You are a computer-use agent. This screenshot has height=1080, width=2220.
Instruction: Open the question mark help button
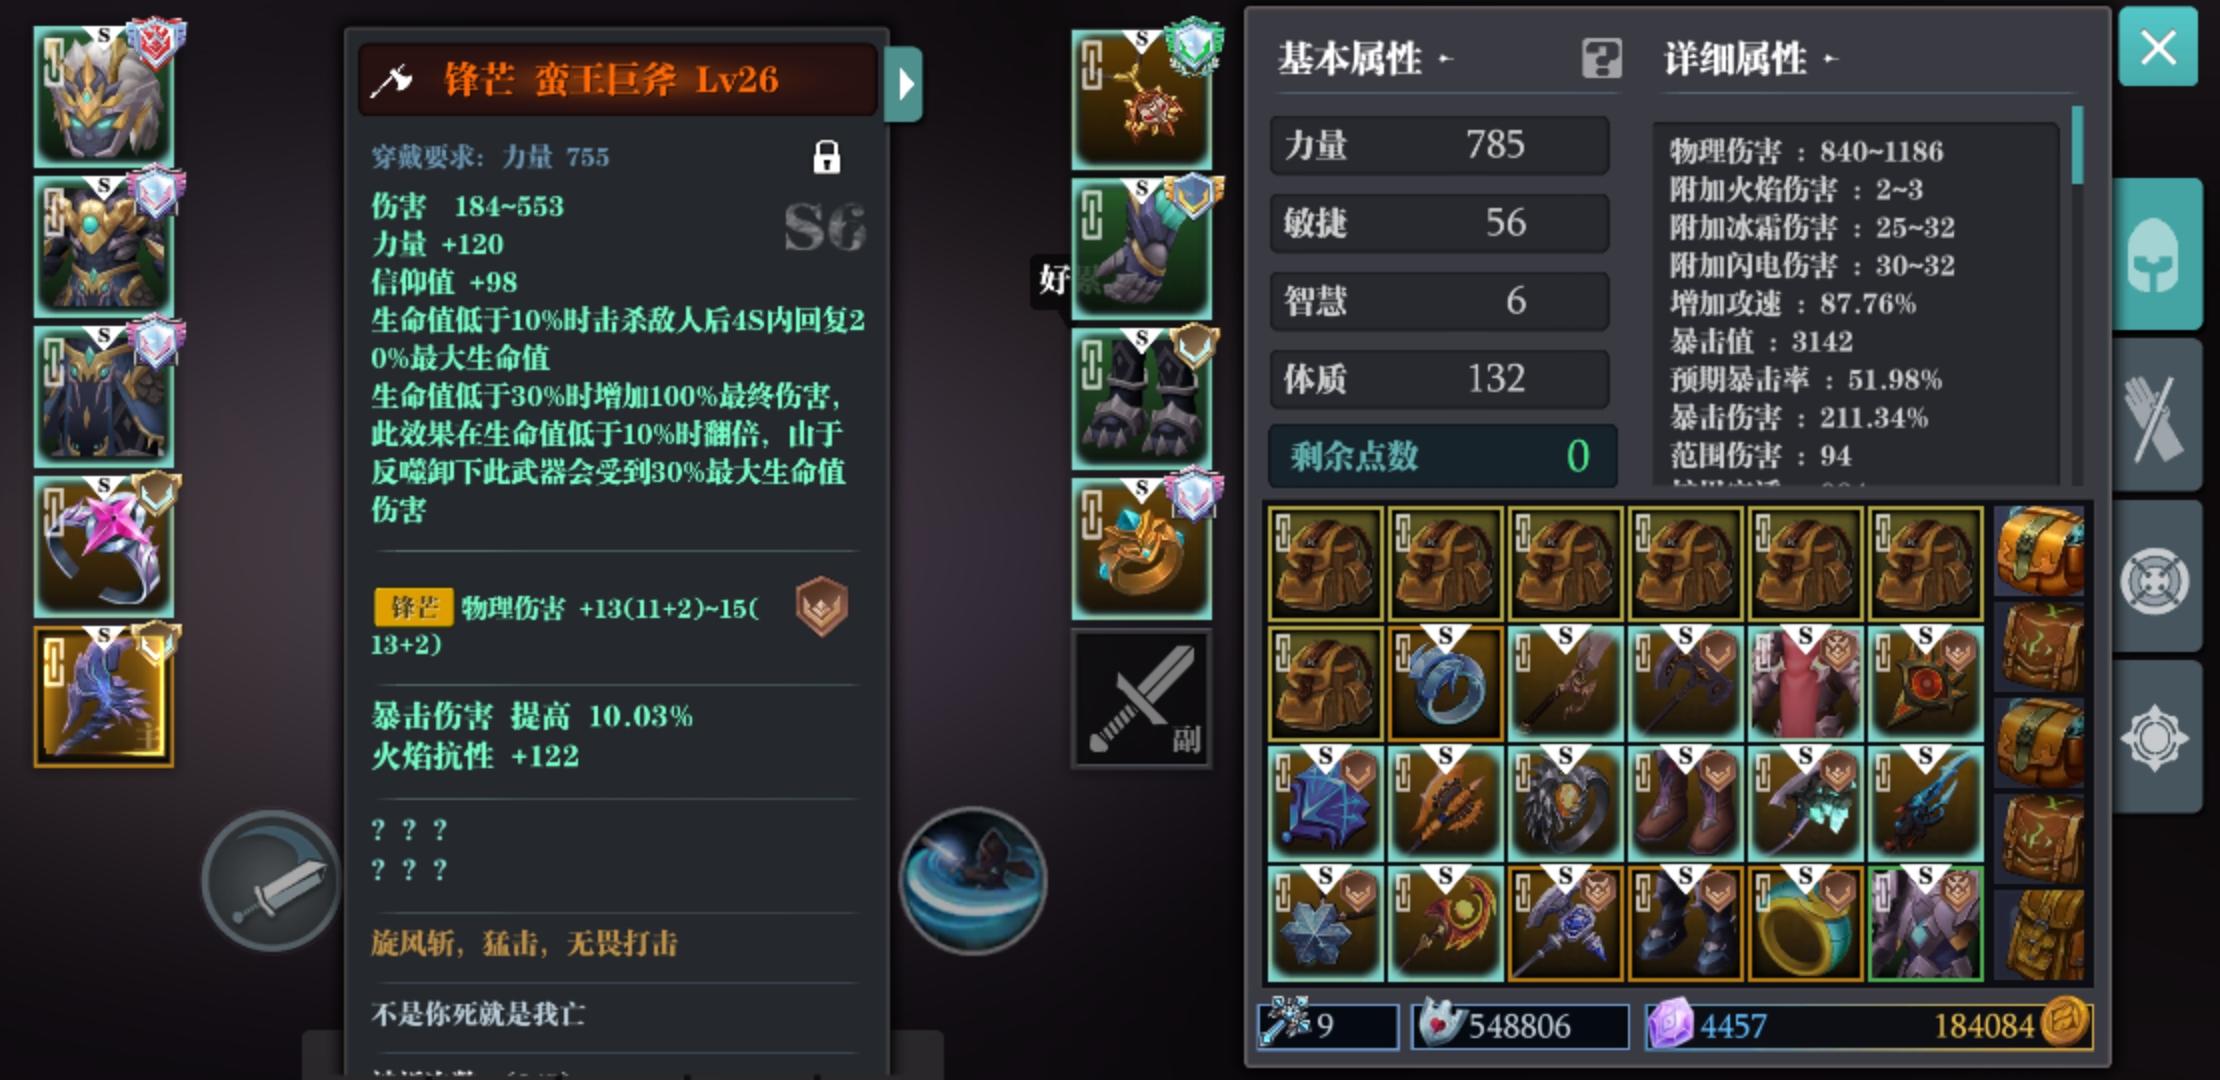point(1601,59)
